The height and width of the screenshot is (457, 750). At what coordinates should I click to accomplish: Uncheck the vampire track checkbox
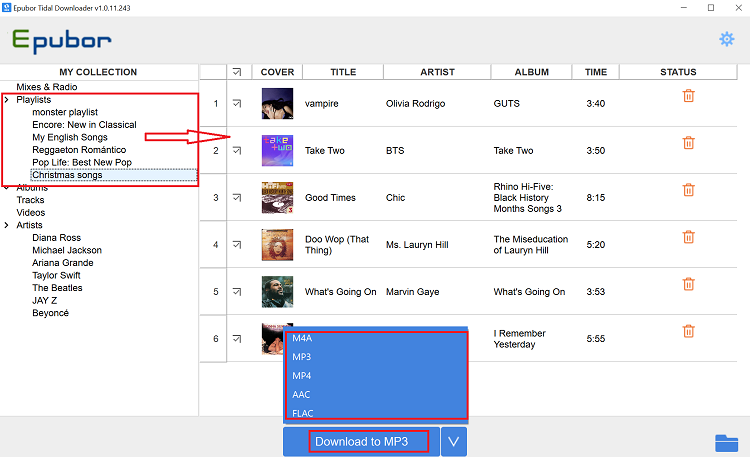[237, 103]
